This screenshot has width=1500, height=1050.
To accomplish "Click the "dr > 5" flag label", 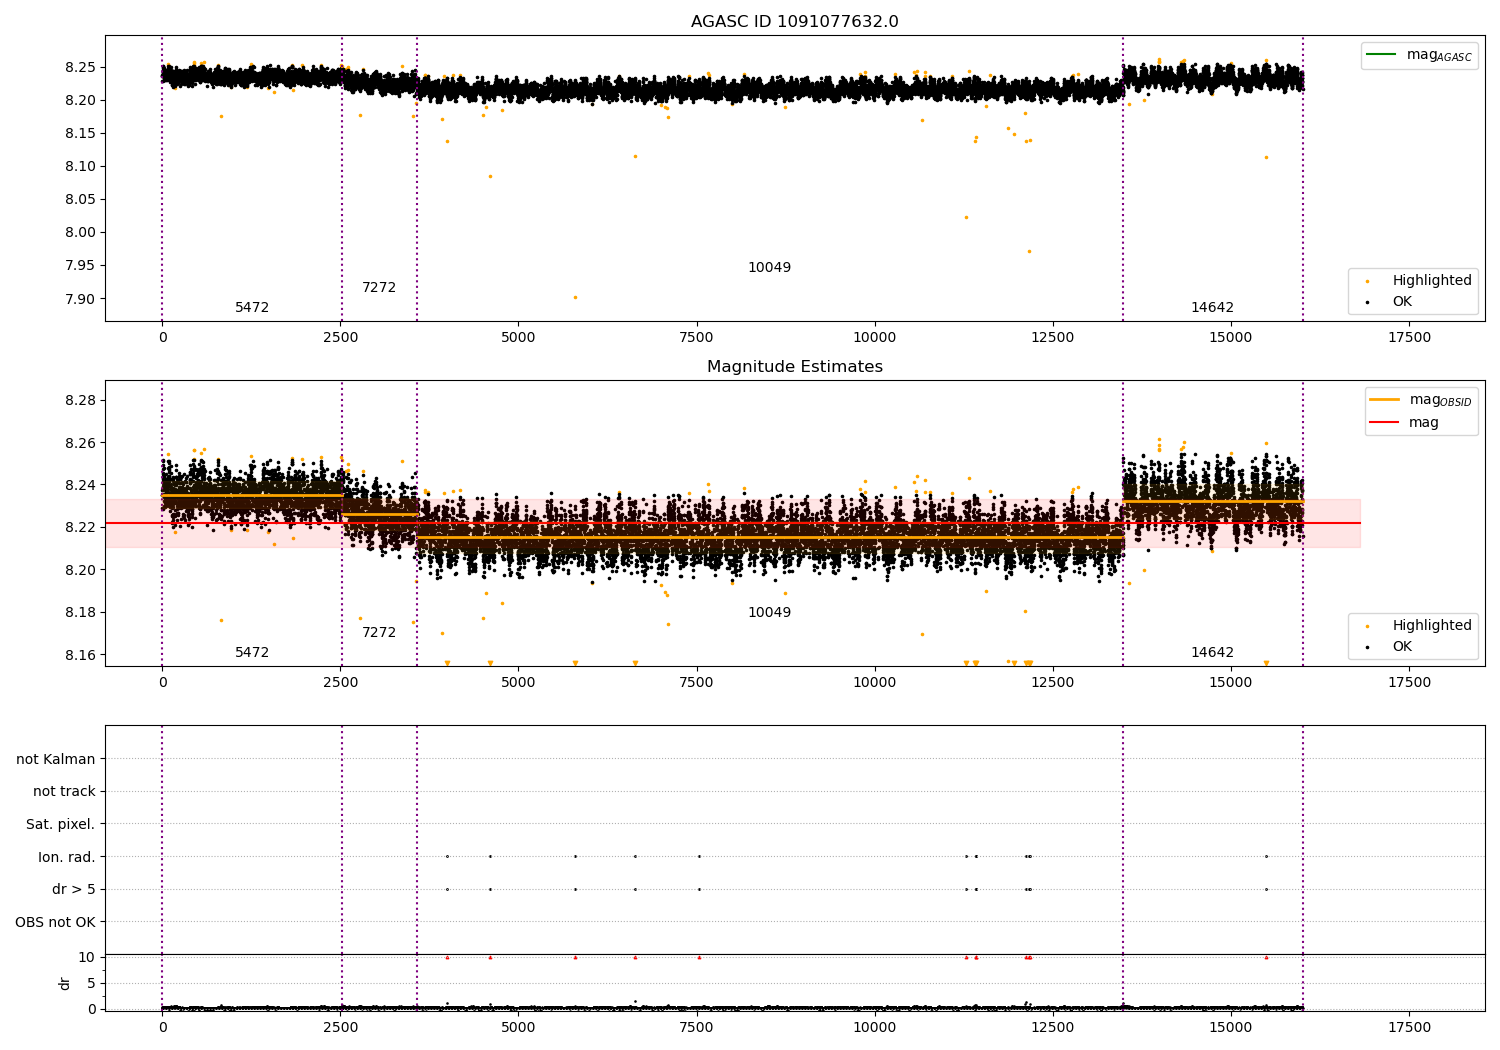I will [74, 890].
